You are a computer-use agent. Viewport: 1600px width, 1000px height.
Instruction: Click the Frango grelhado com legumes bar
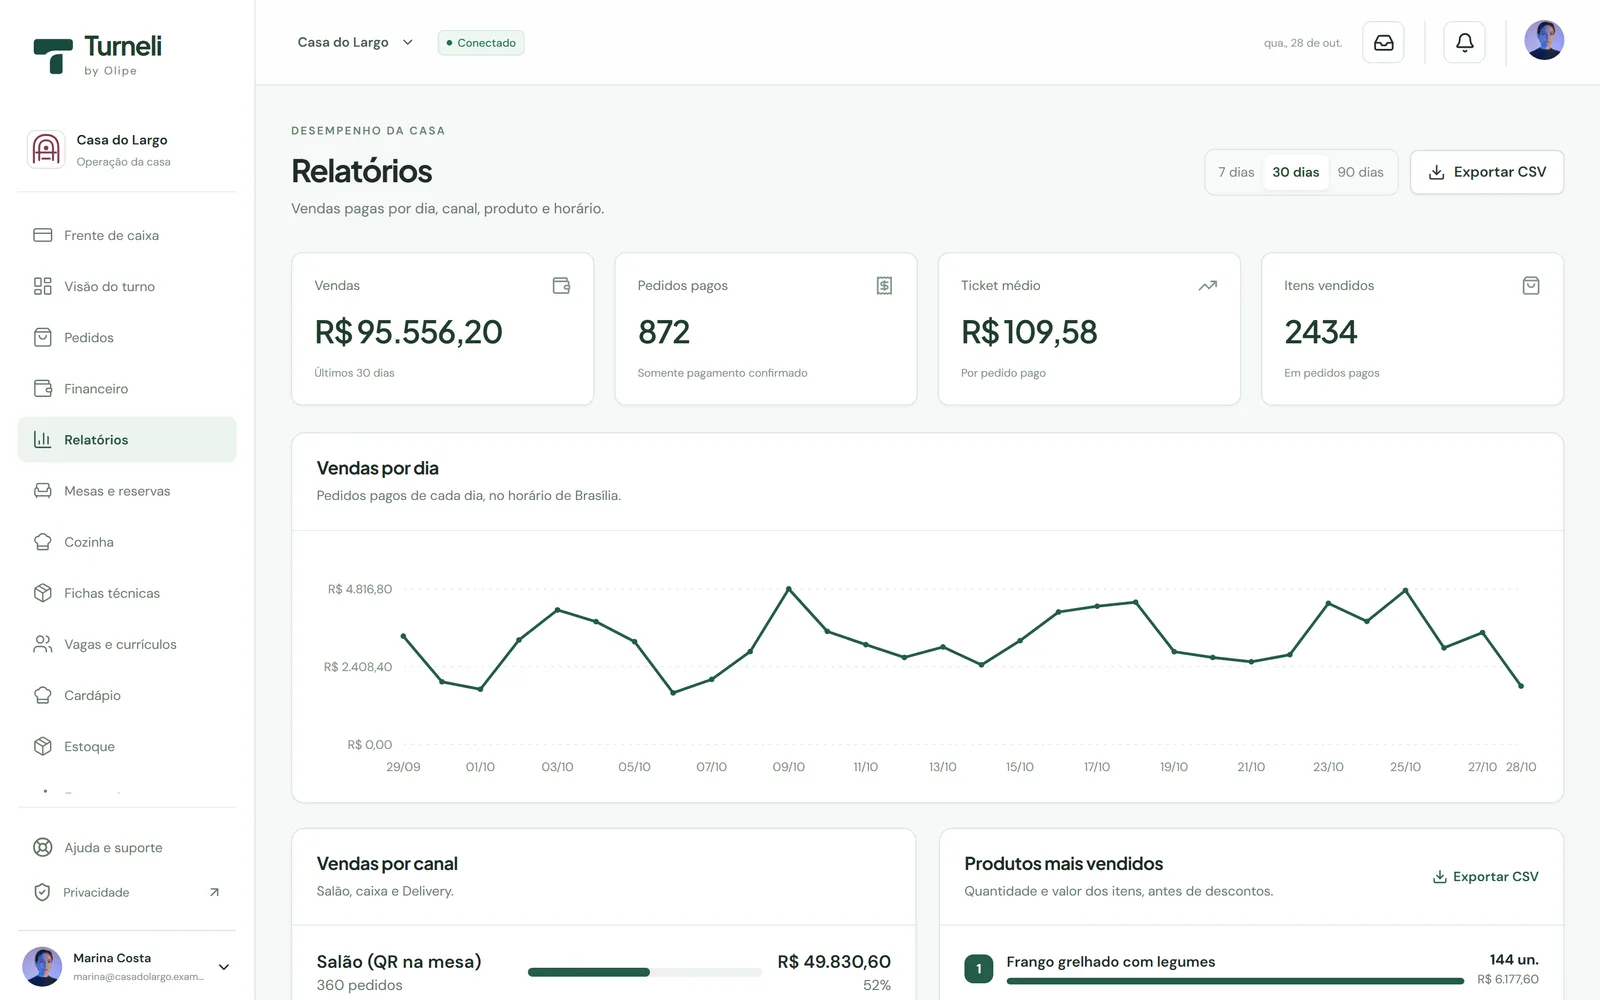[1235, 981]
